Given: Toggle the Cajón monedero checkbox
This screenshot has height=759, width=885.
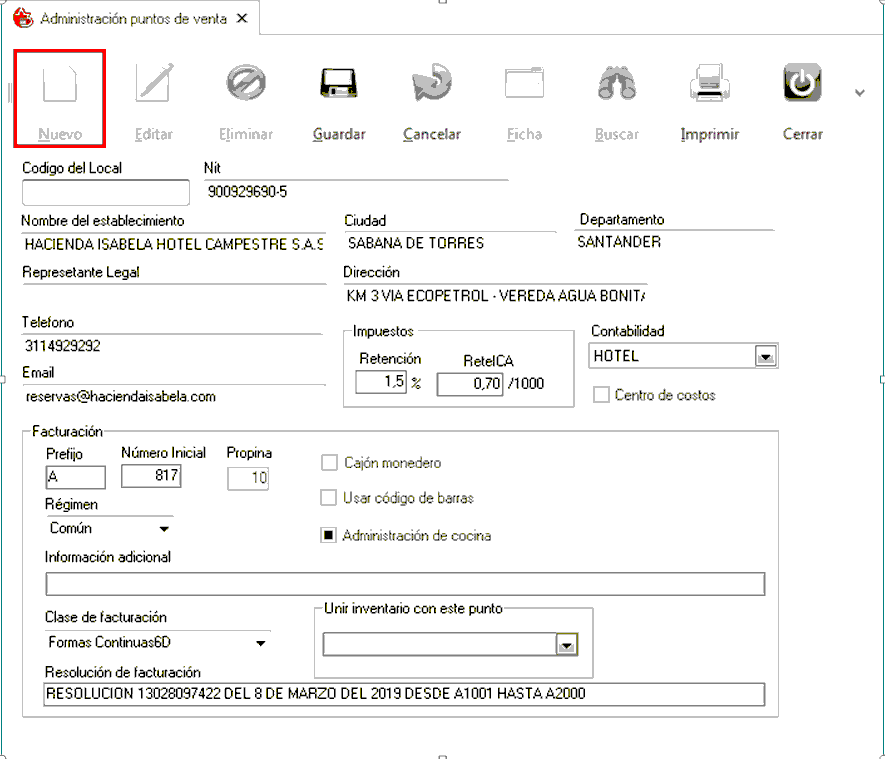Looking at the screenshot, I should pyautogui.click(x=328, y=463).
